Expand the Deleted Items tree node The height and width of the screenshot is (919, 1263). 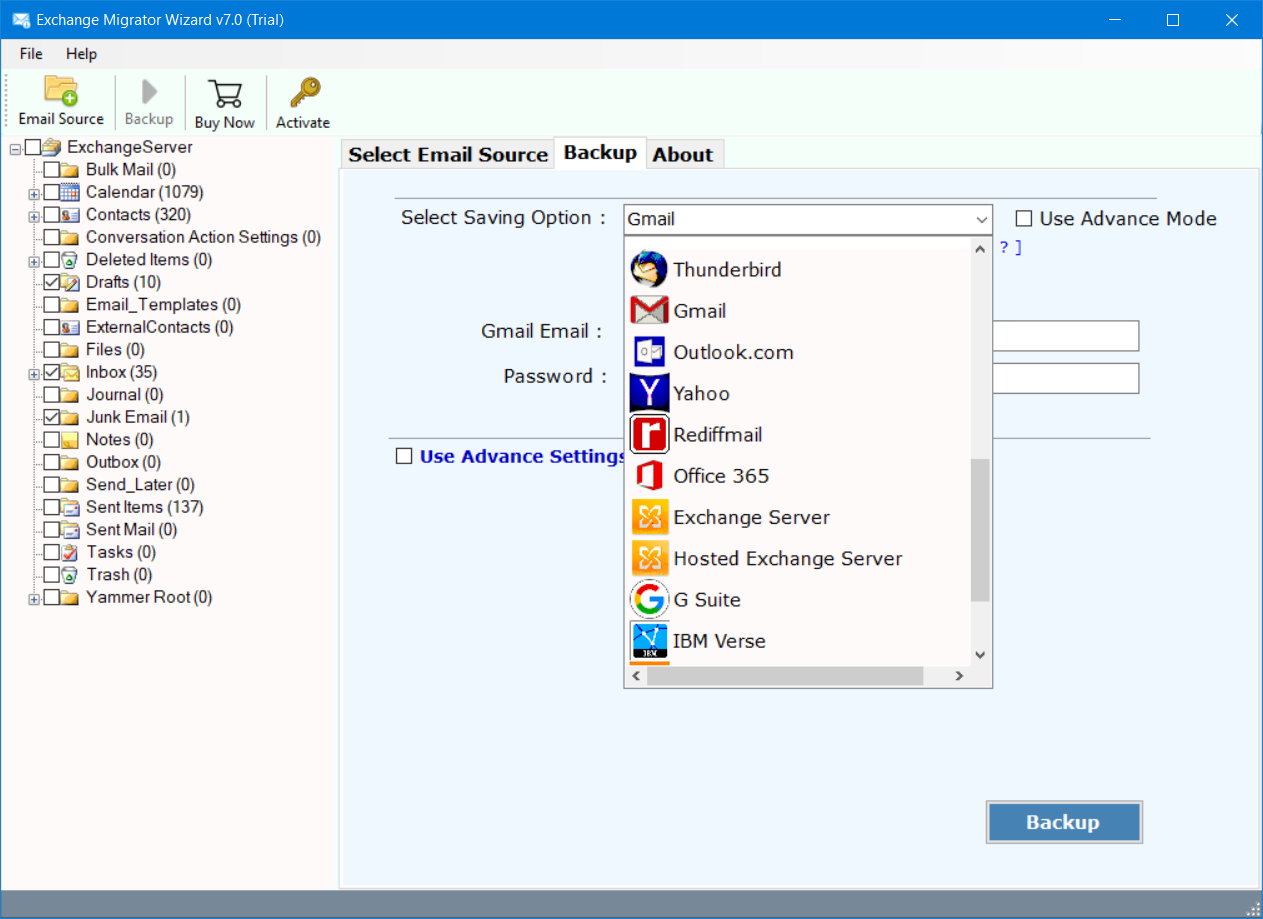point(34,261)
